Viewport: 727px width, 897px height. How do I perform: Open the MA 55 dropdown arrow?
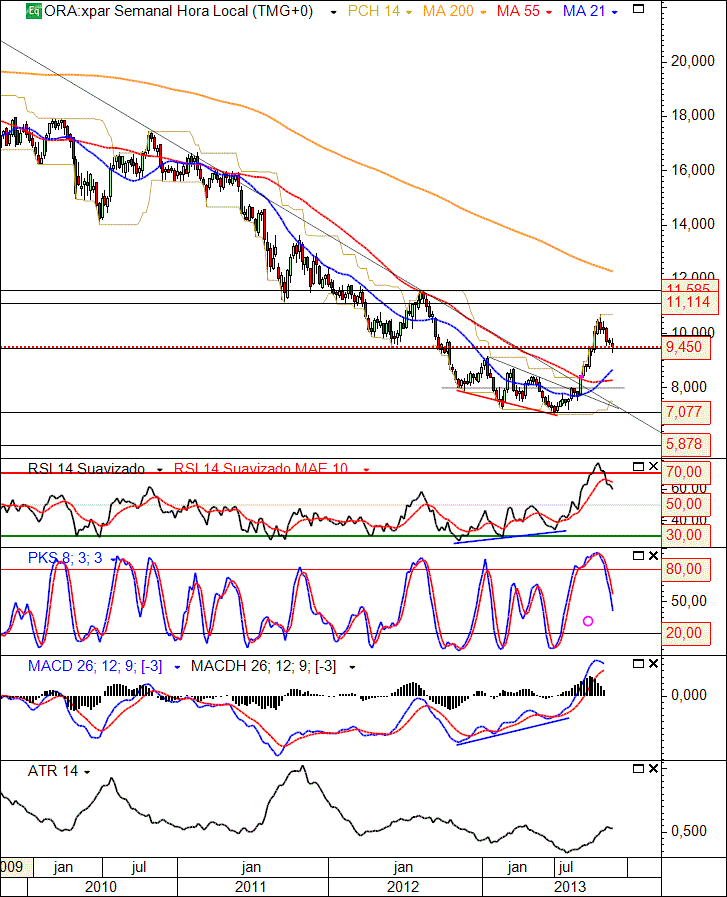(x=549, y=13)
